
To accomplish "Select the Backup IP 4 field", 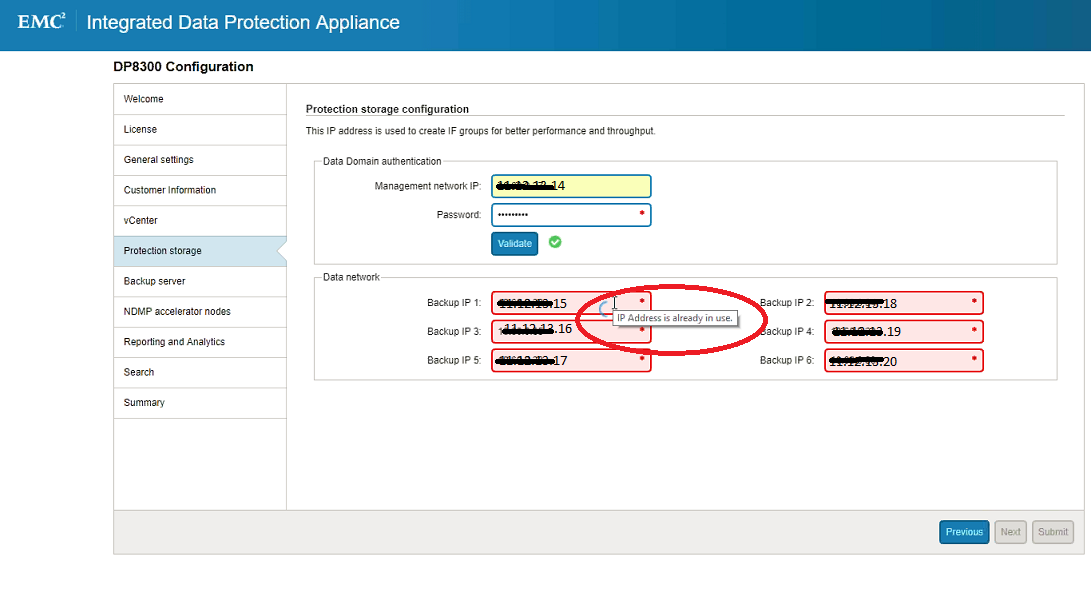I will pos(903,332).
